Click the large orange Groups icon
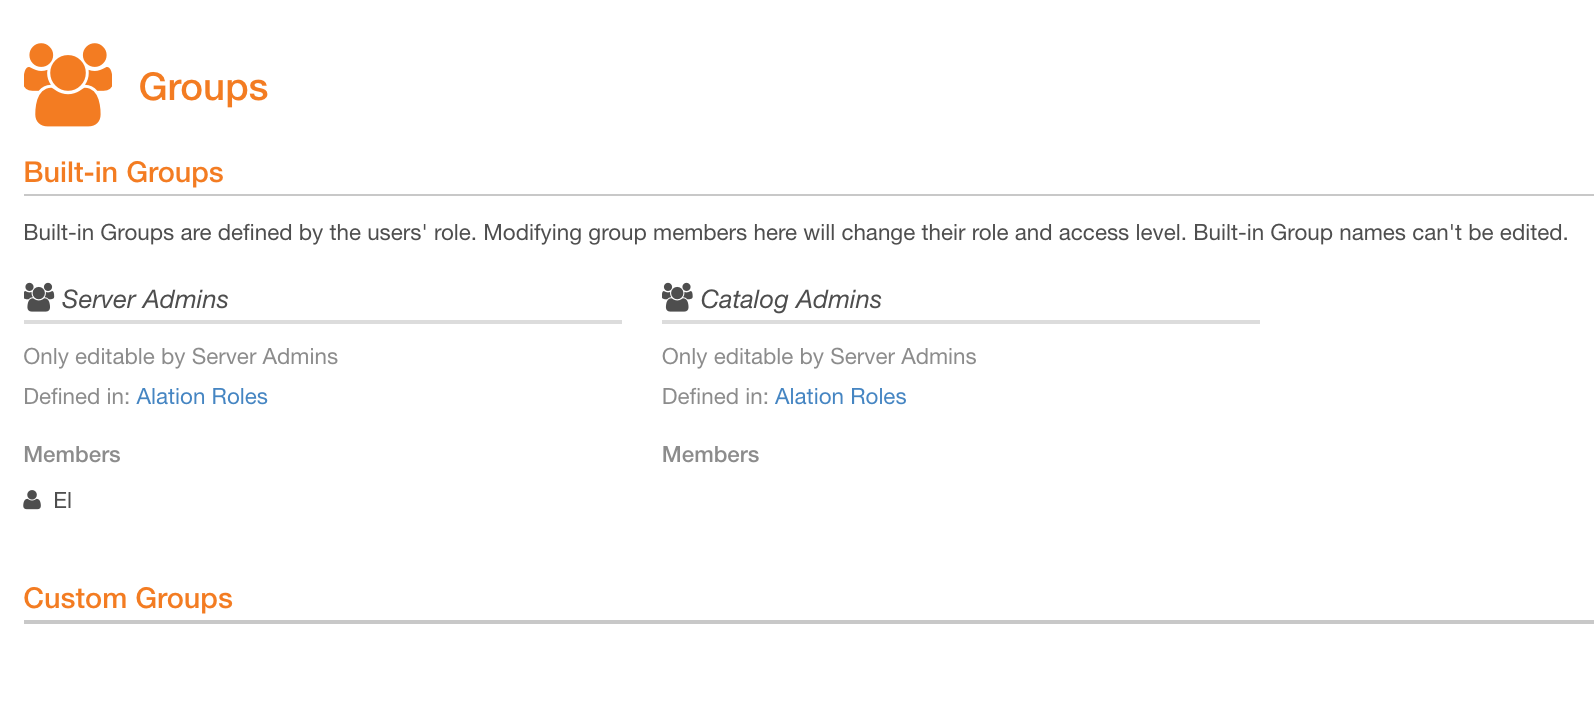 coord(68,85)
